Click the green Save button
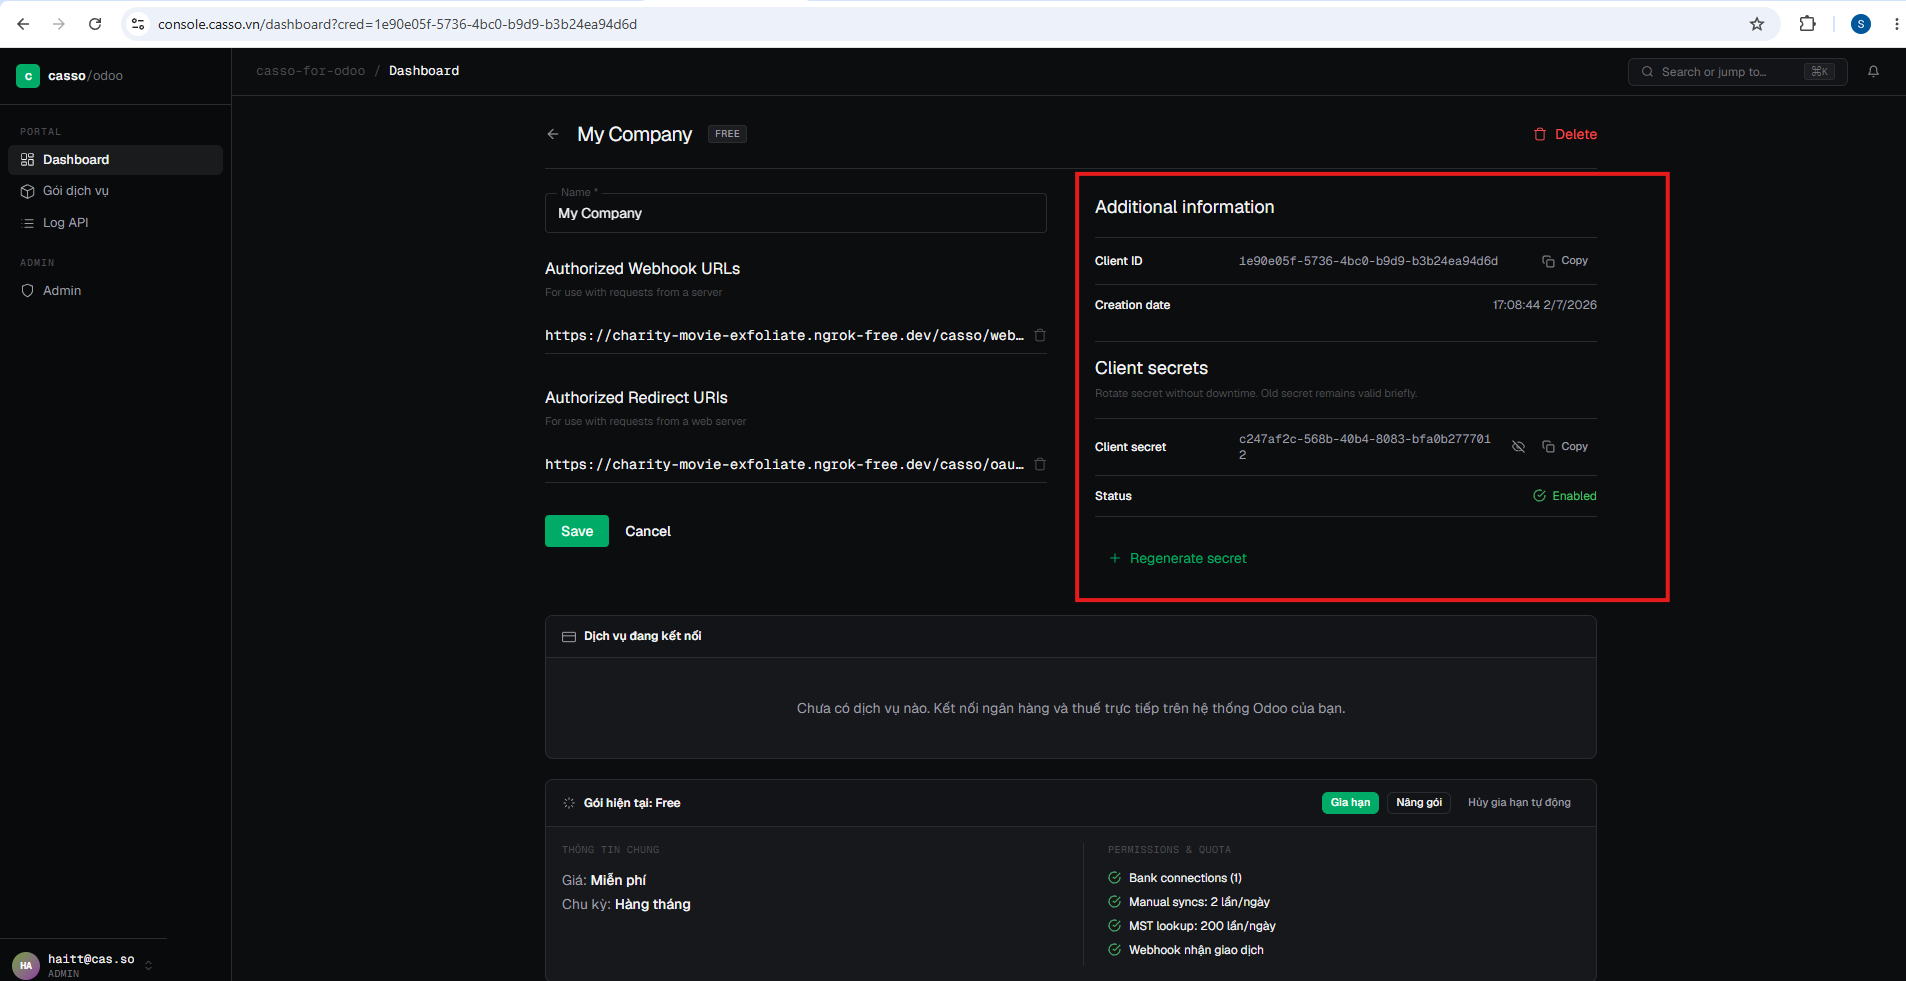This screenshot has width=1906, height=981. 577,531
